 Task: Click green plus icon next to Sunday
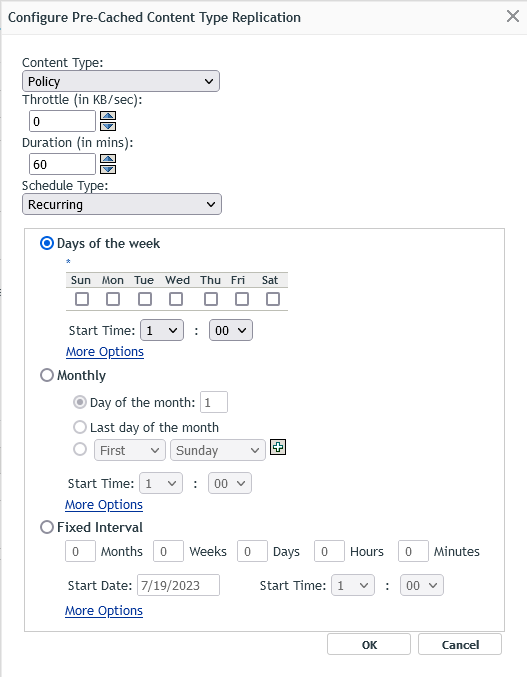[x=278, y=447]
